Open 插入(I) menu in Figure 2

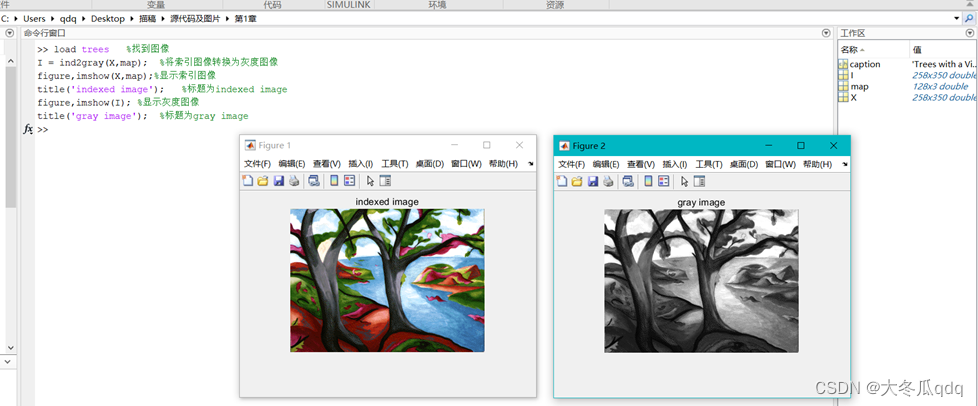[675, 164]
